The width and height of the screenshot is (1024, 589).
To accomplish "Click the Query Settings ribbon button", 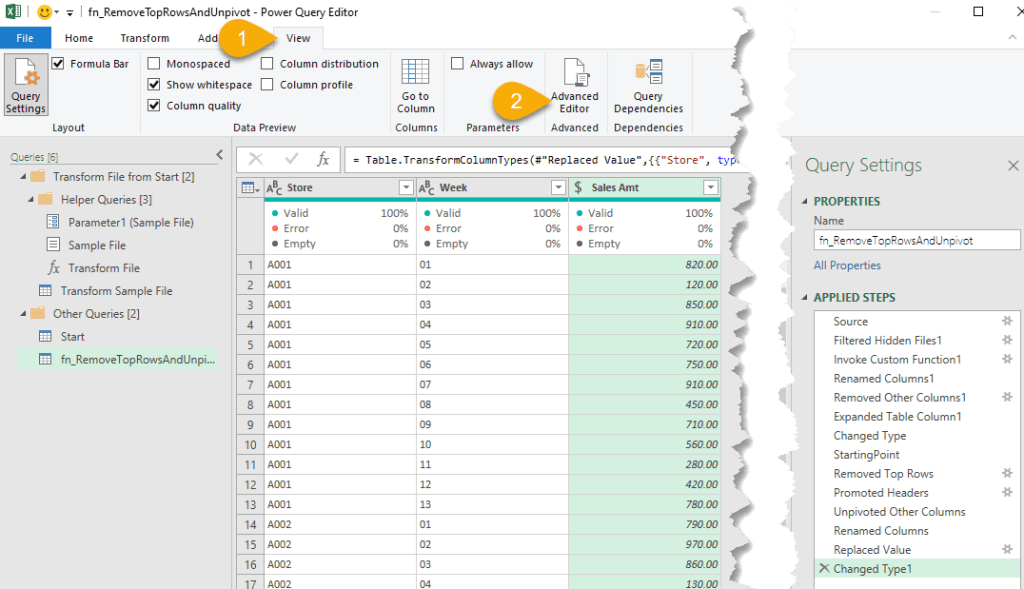I will [x=26, y=86].
